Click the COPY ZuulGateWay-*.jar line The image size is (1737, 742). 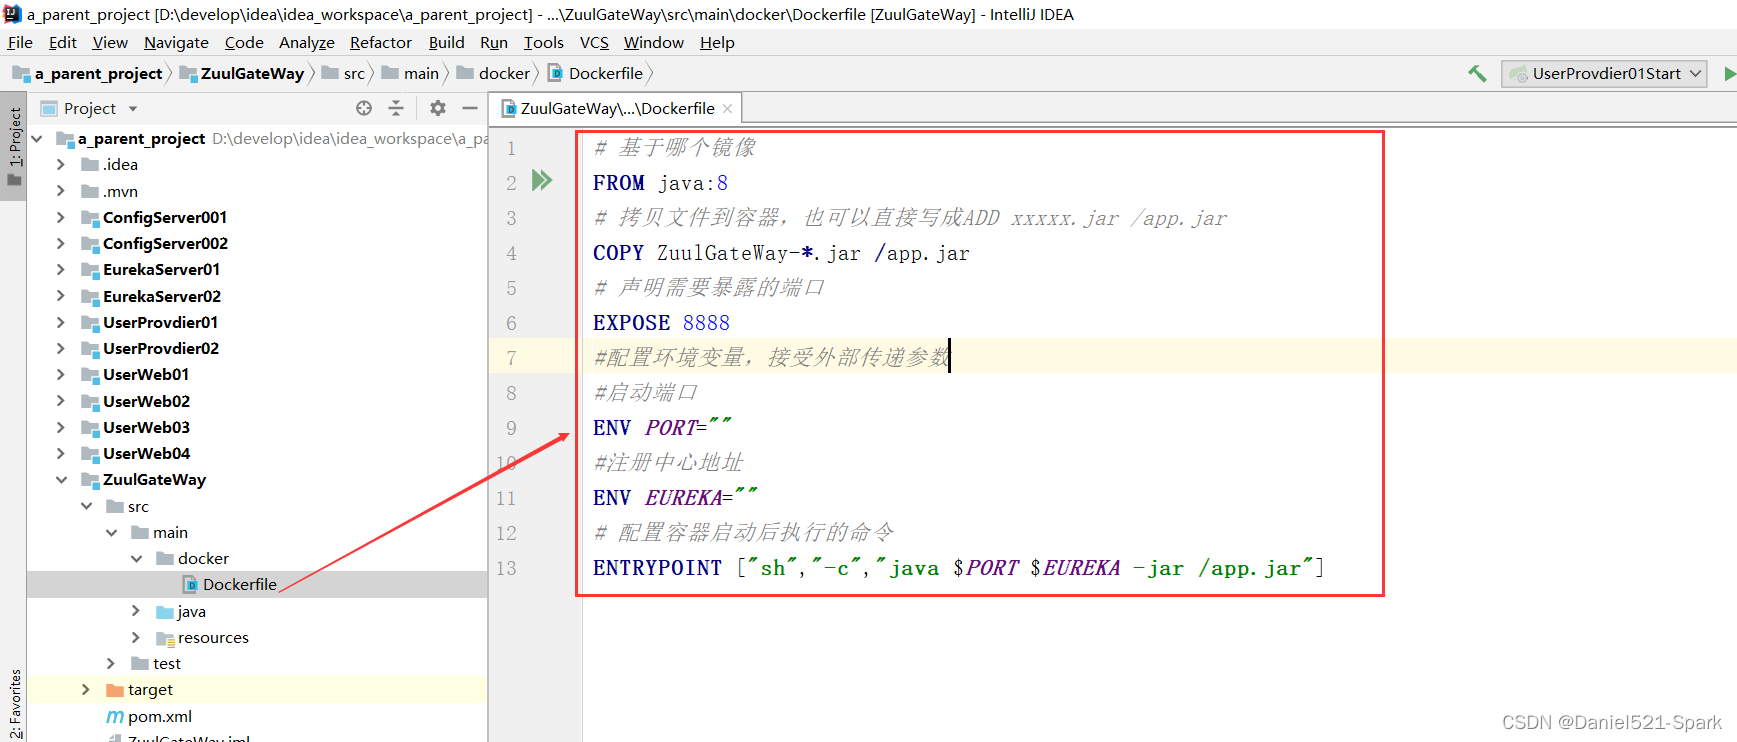click(x=781, y=253)
